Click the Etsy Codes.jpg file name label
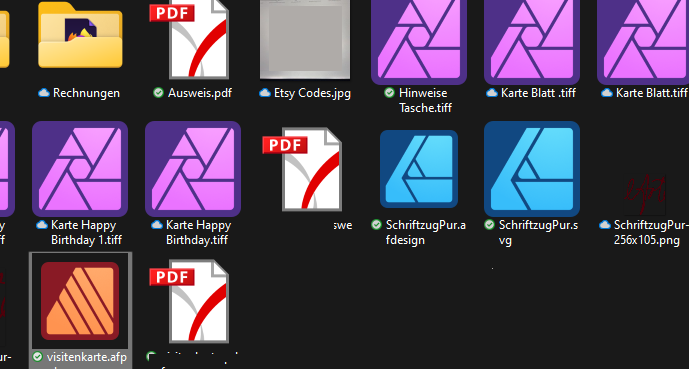The image size is (689, 369). 312,93
